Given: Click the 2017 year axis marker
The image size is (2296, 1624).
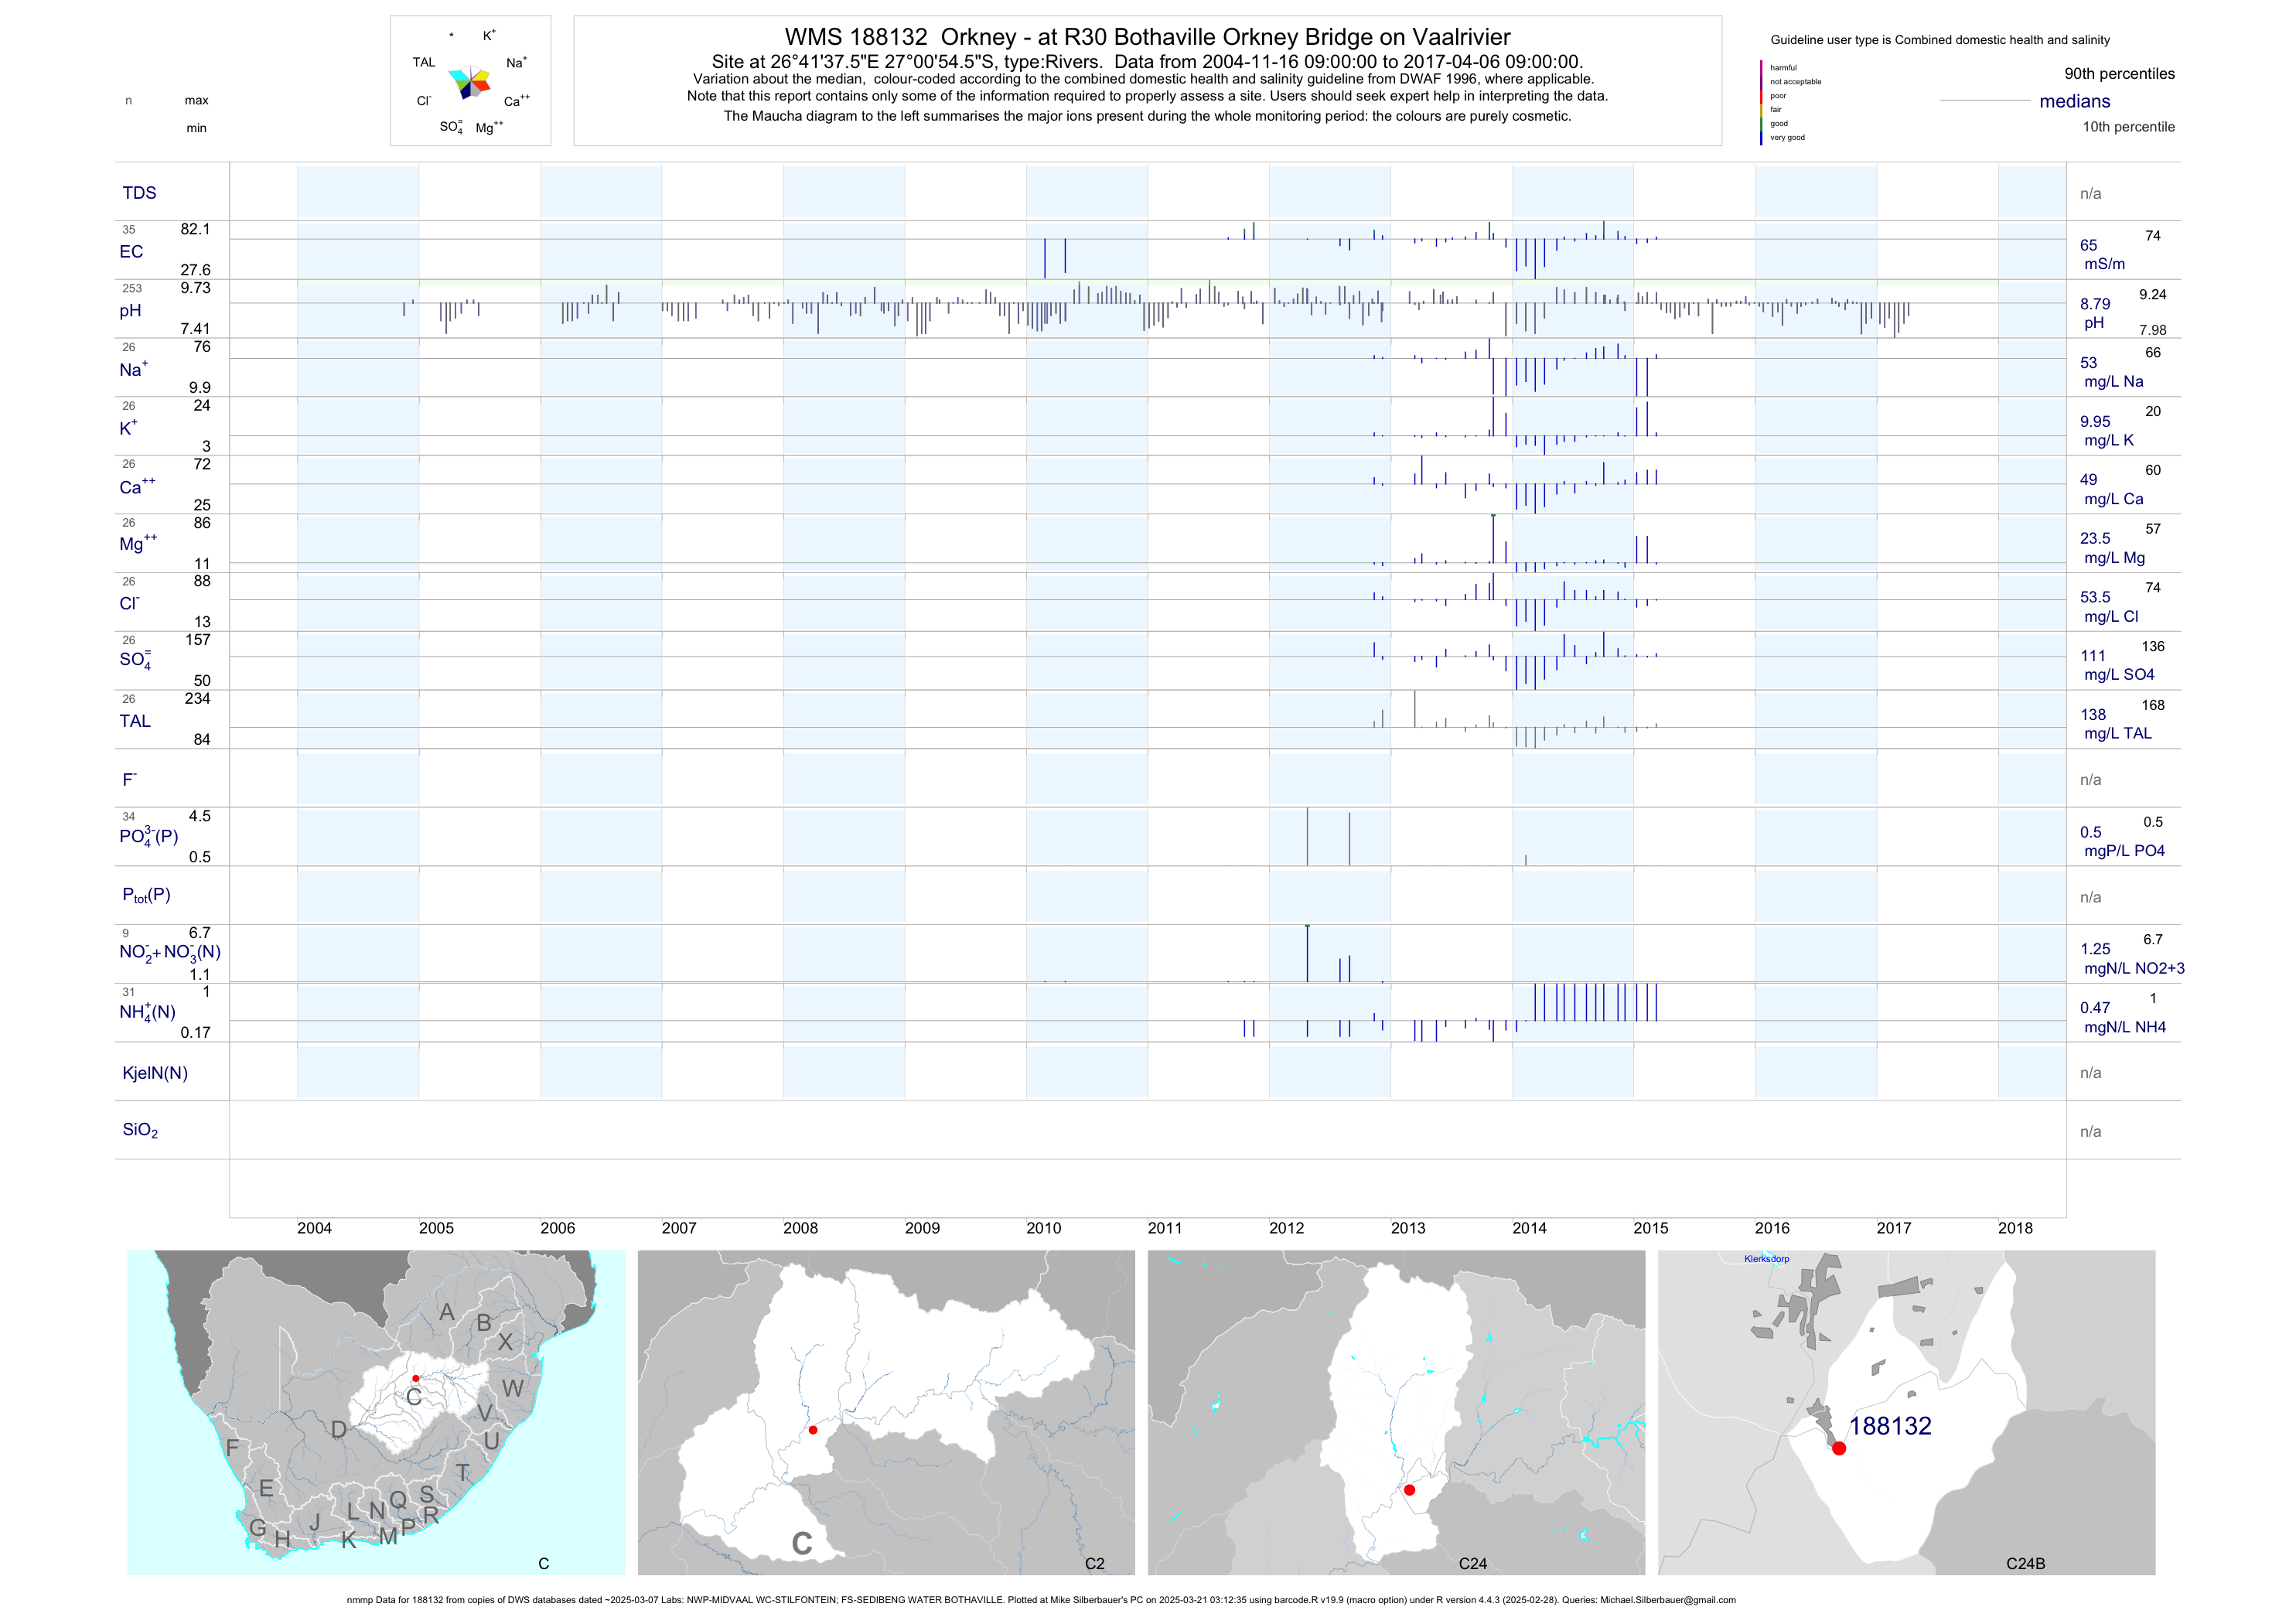Looking at the screenshot, I should pyautogui.click(x=1893, y=1228).
